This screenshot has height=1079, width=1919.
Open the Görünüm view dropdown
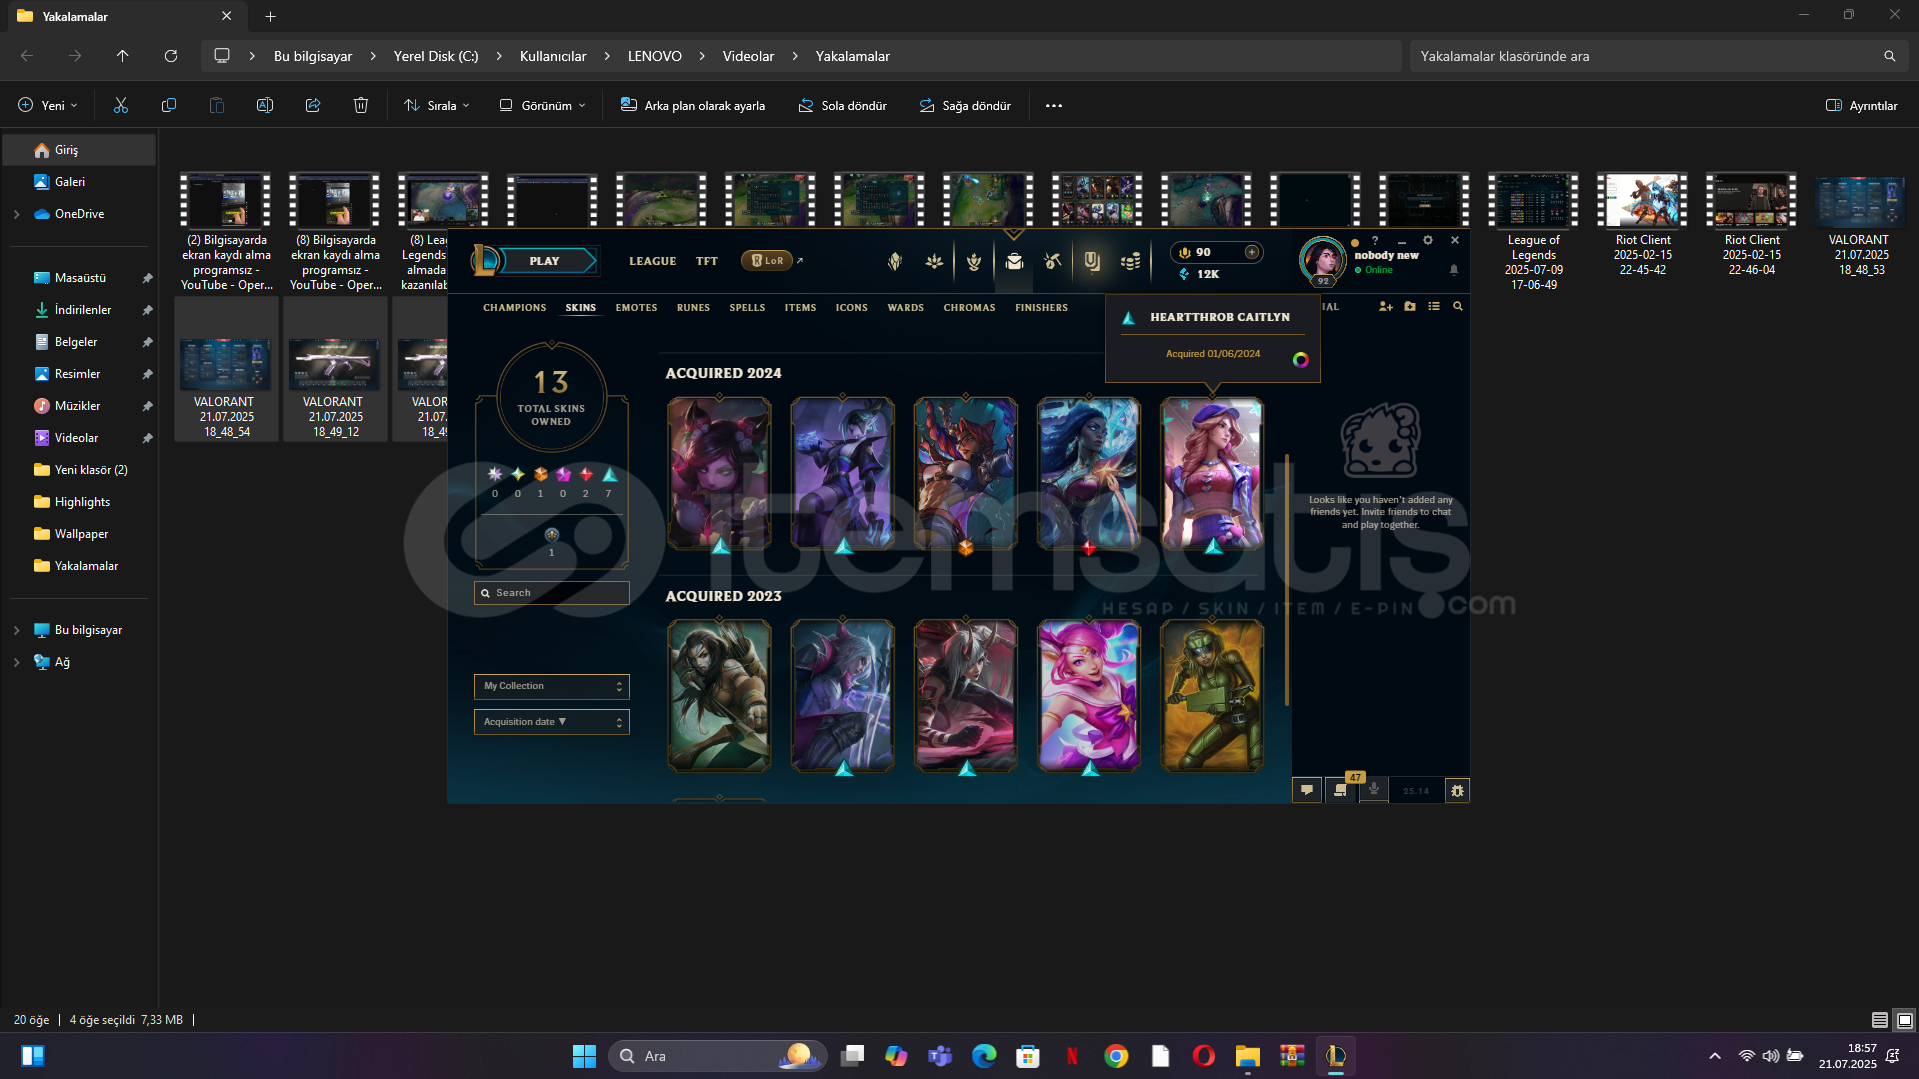tap(542, 105)
